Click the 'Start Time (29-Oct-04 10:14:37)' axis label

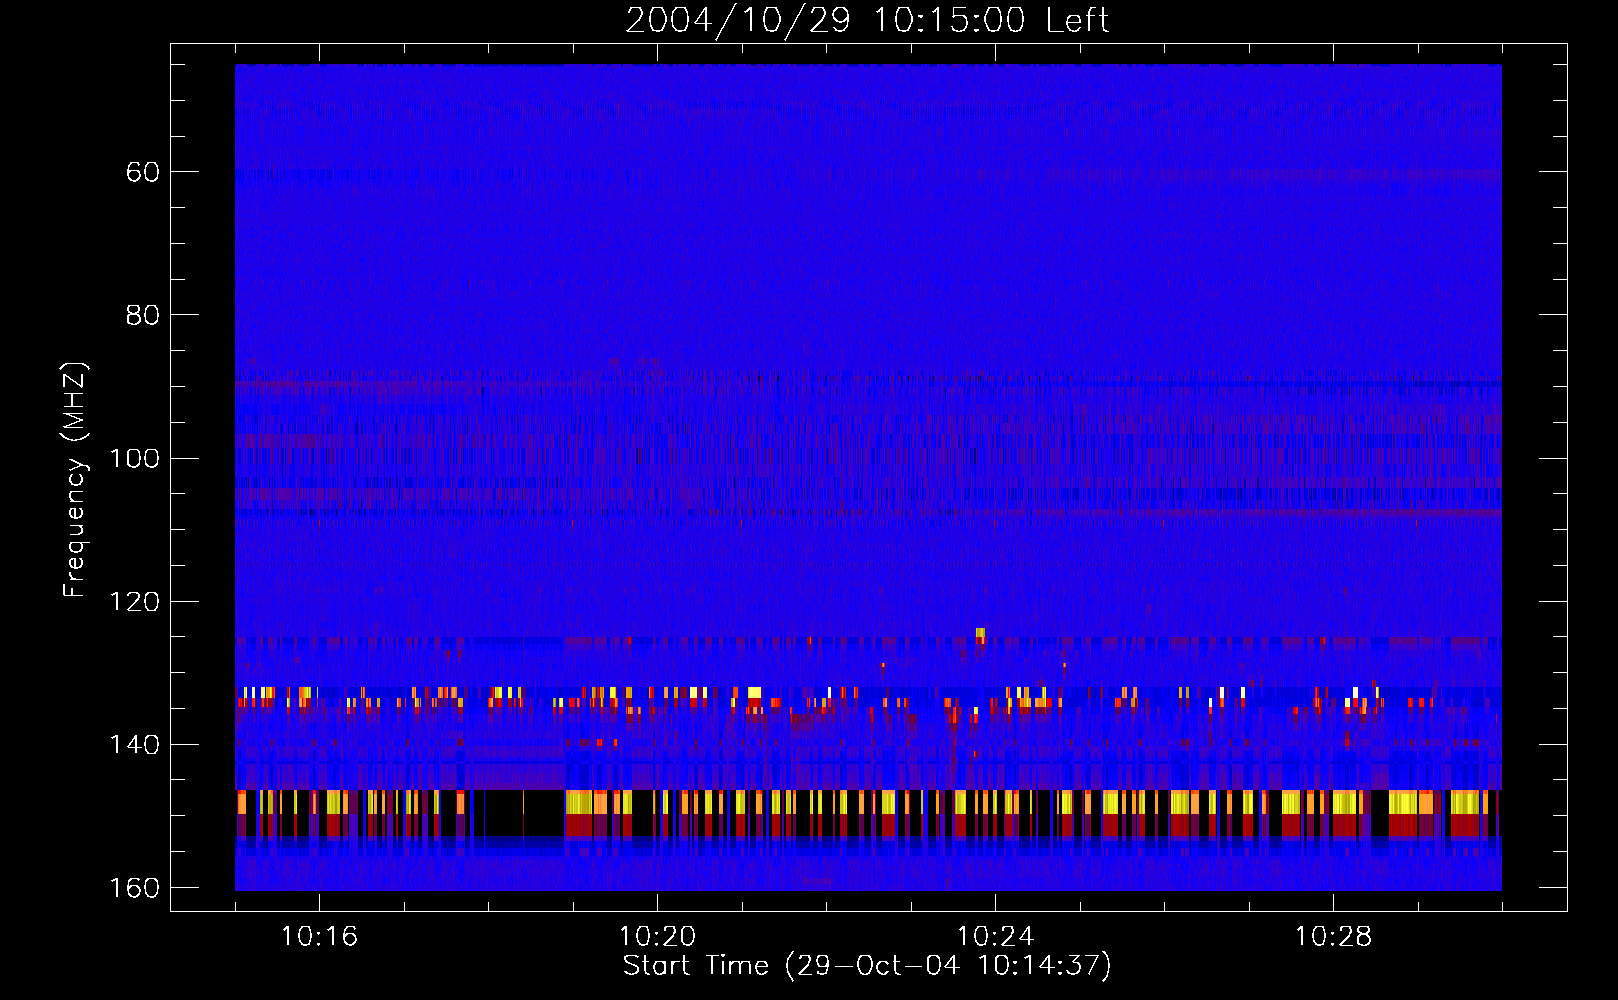point(867,966)
